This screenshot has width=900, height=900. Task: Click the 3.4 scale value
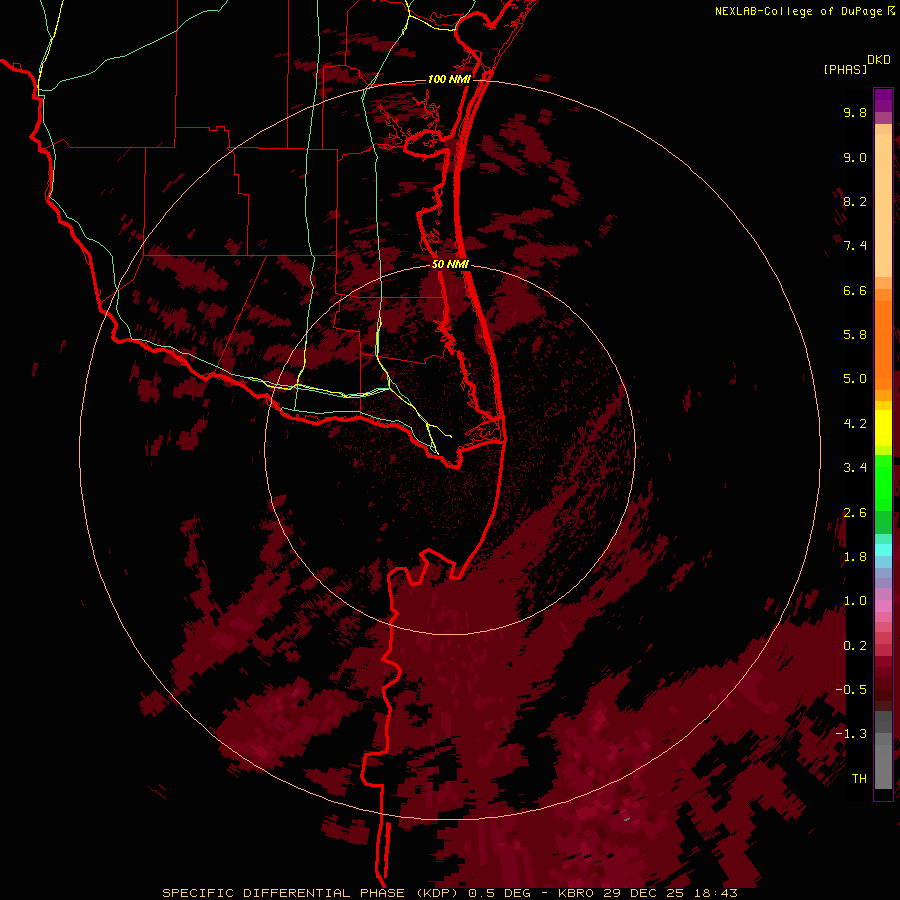855,468
